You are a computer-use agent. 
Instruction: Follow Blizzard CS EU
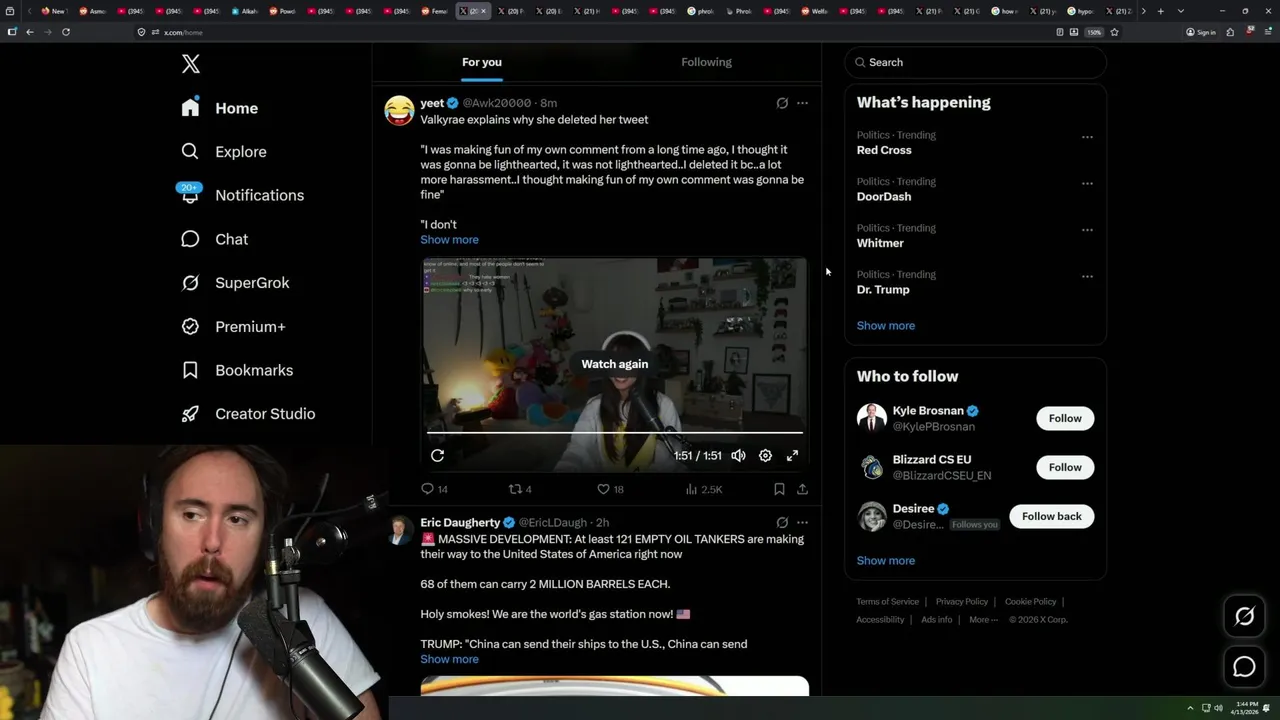click(1065, 467)
